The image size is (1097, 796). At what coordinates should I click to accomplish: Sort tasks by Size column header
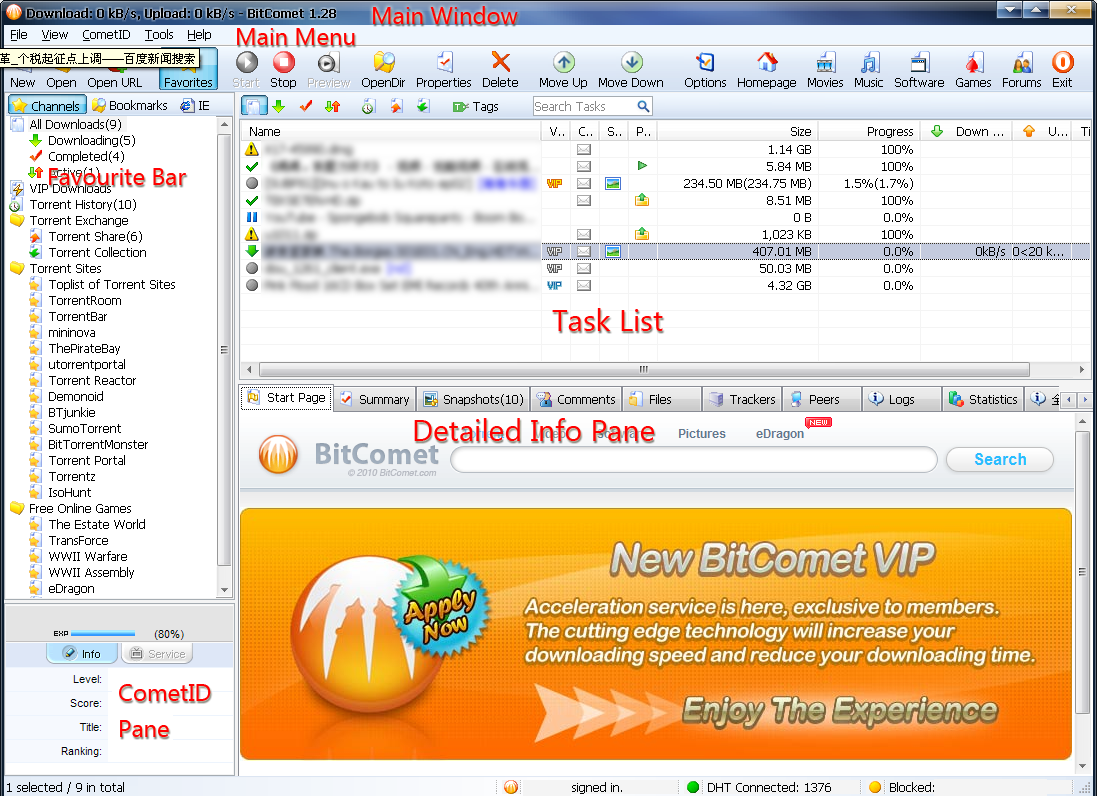[738, 132]
